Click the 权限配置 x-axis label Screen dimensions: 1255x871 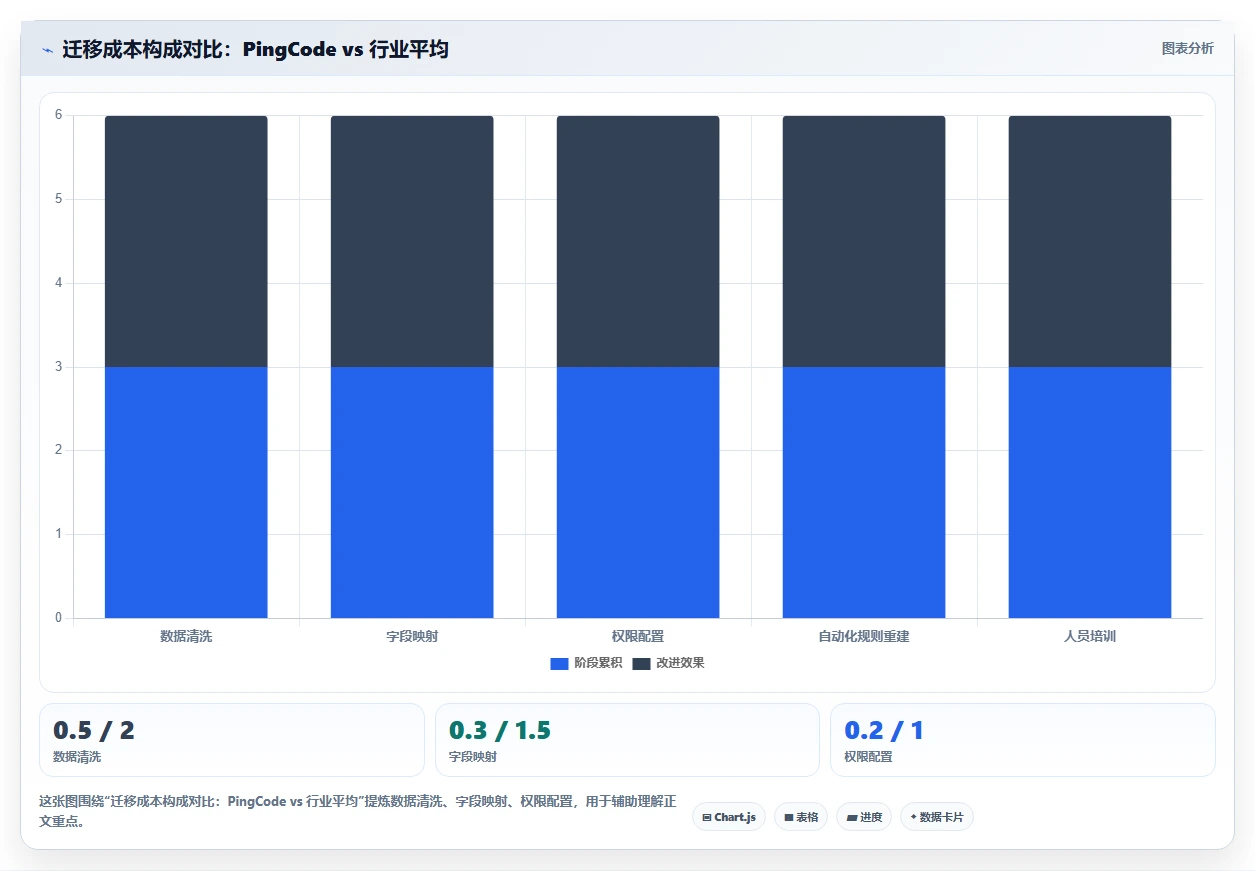[x=638, y=636]
